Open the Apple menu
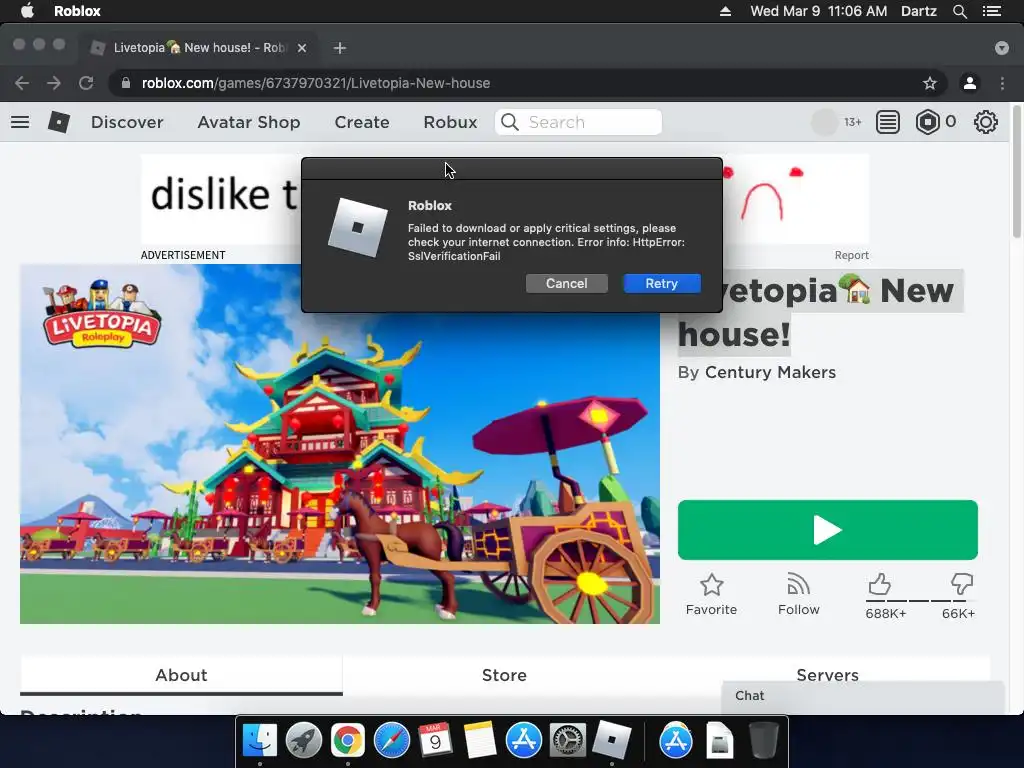The width and height of the screenshot is (1024, 768). 27,11
